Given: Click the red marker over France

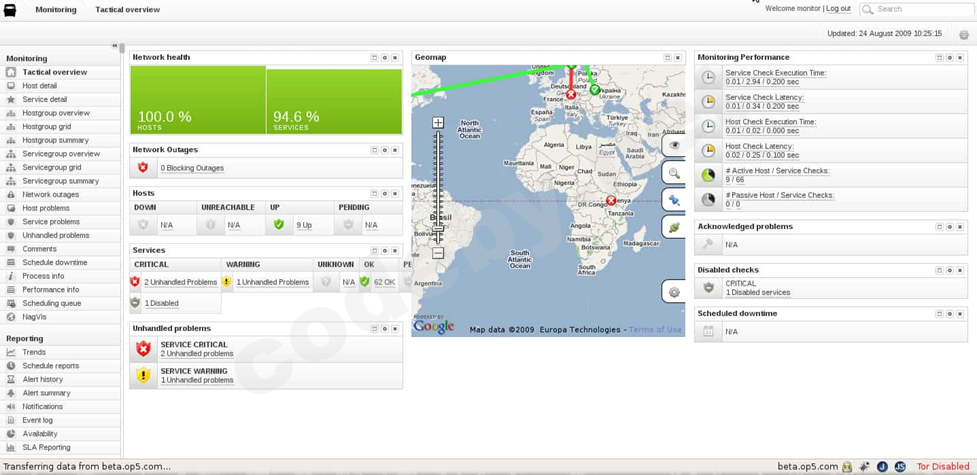Looking at the screenshot, I should pos(571,95).
